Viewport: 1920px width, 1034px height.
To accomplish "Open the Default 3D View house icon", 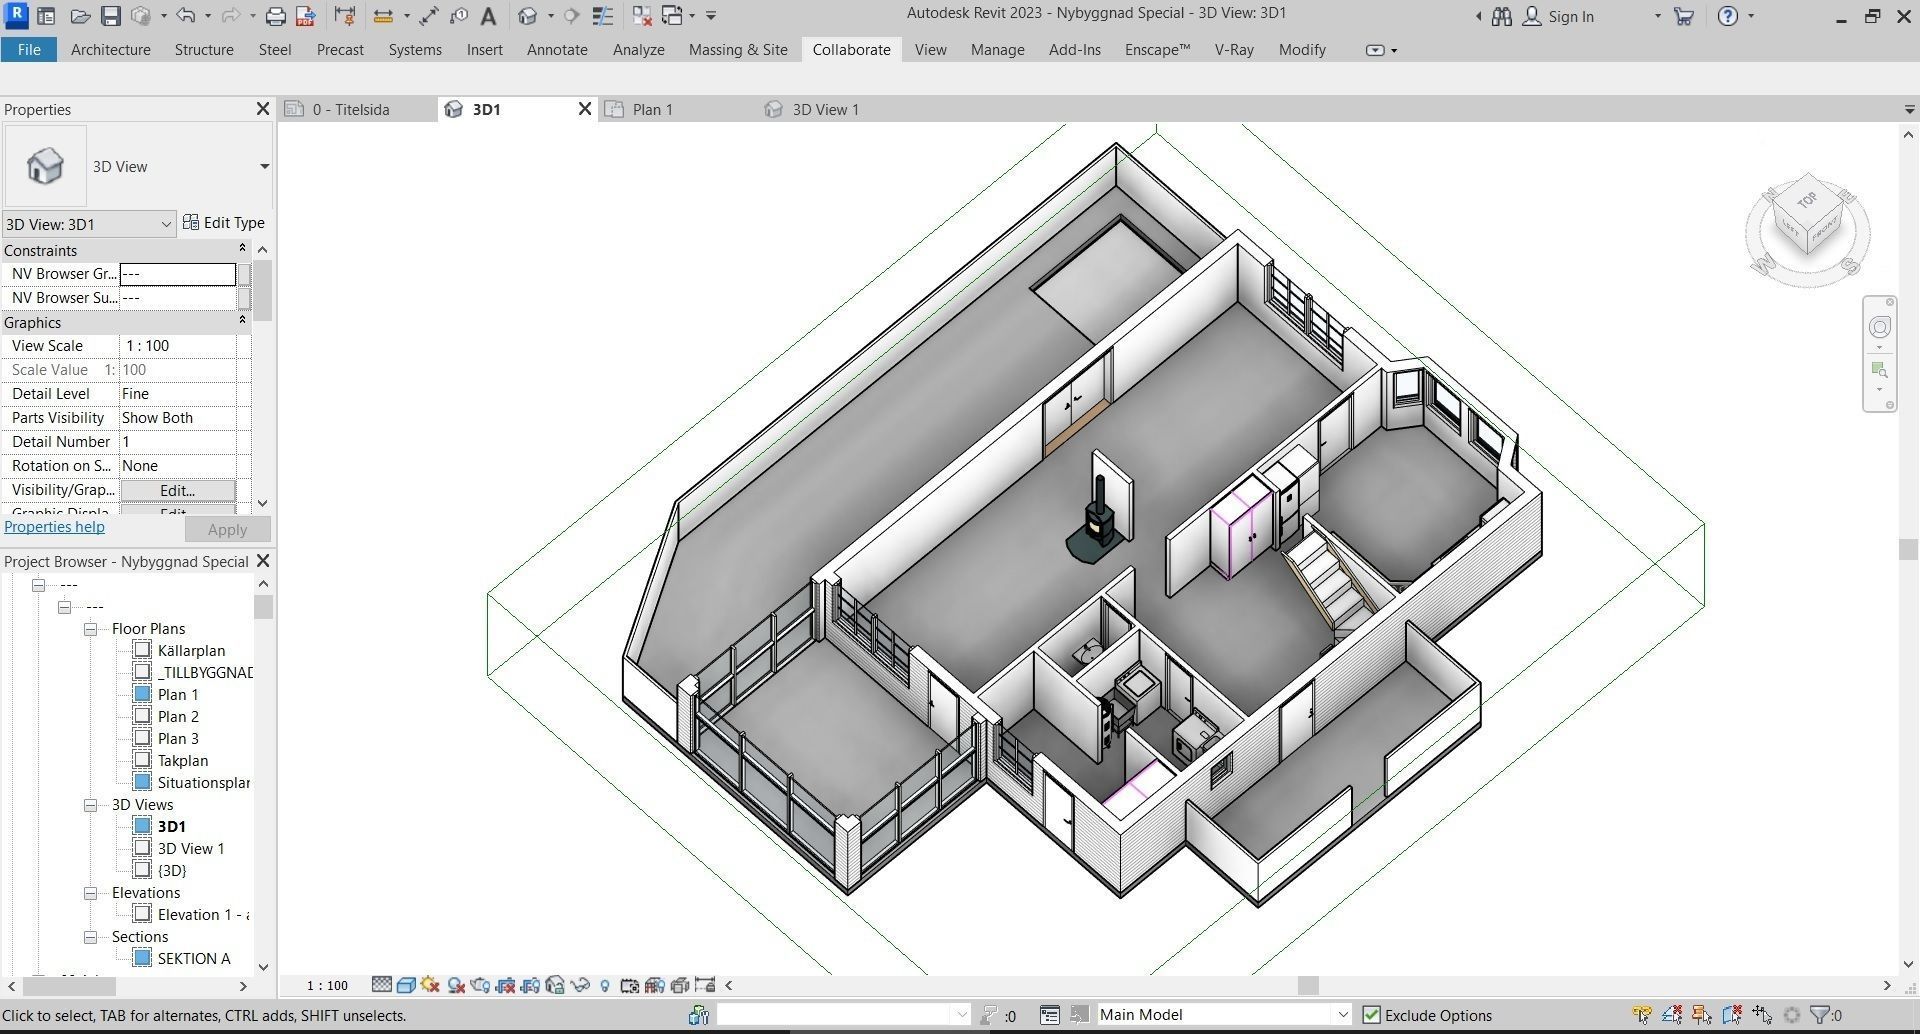I will tap(528, 16).
